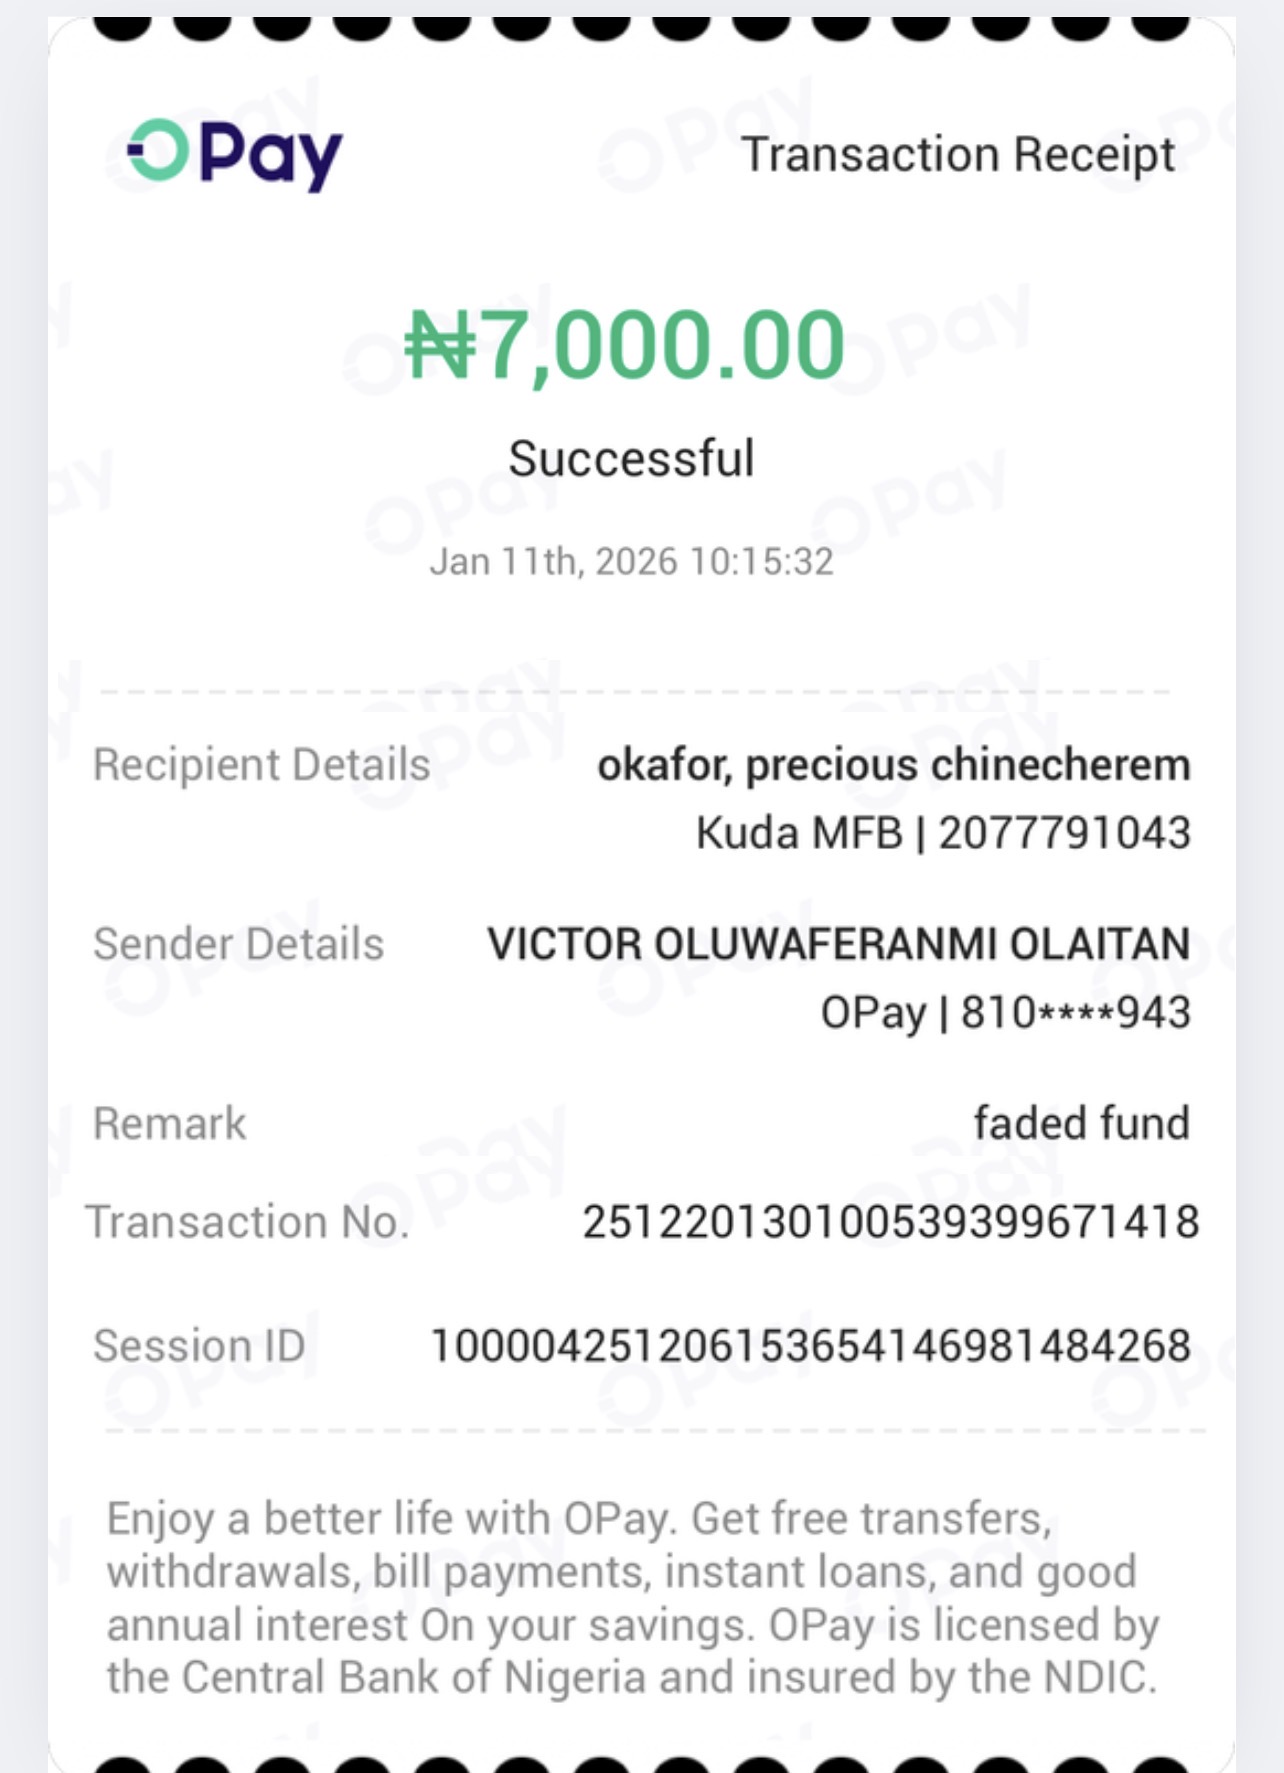This screenshot has height=1773, width=1284.
Task: Select the faded fund remark text
Action: click(x=1081, y=1123)
